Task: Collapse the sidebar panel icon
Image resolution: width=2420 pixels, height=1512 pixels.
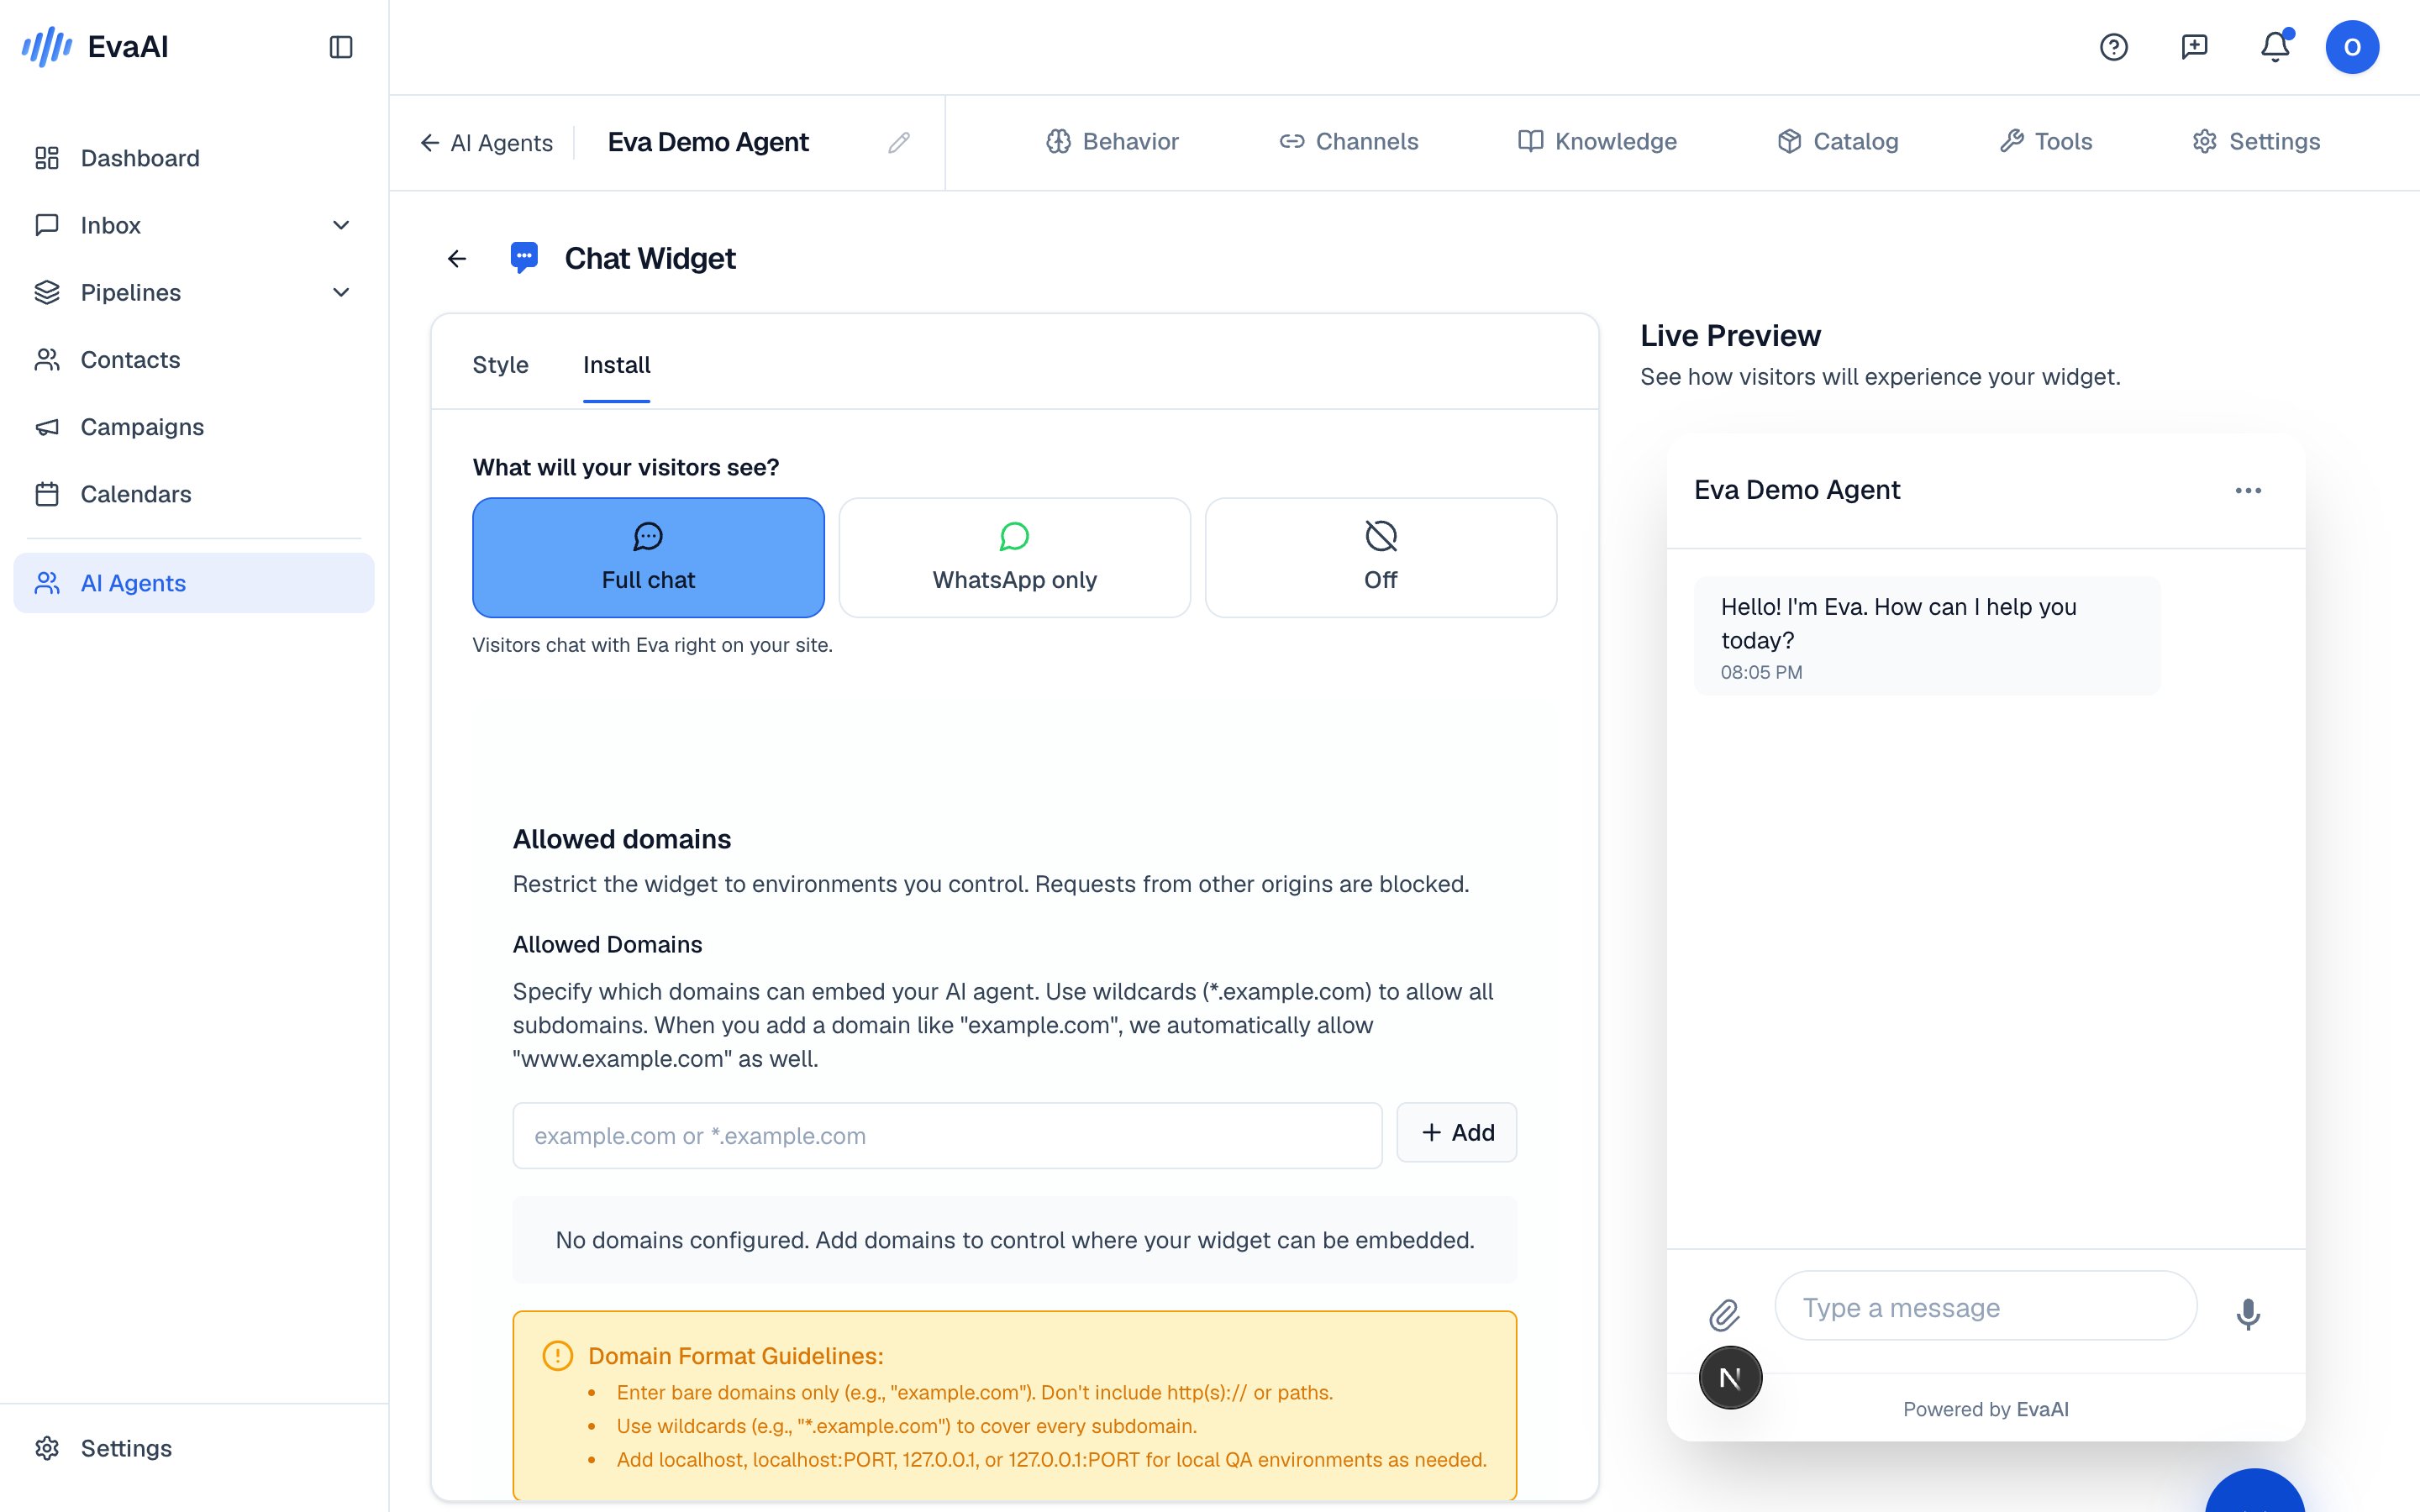Action: (341, 47)
